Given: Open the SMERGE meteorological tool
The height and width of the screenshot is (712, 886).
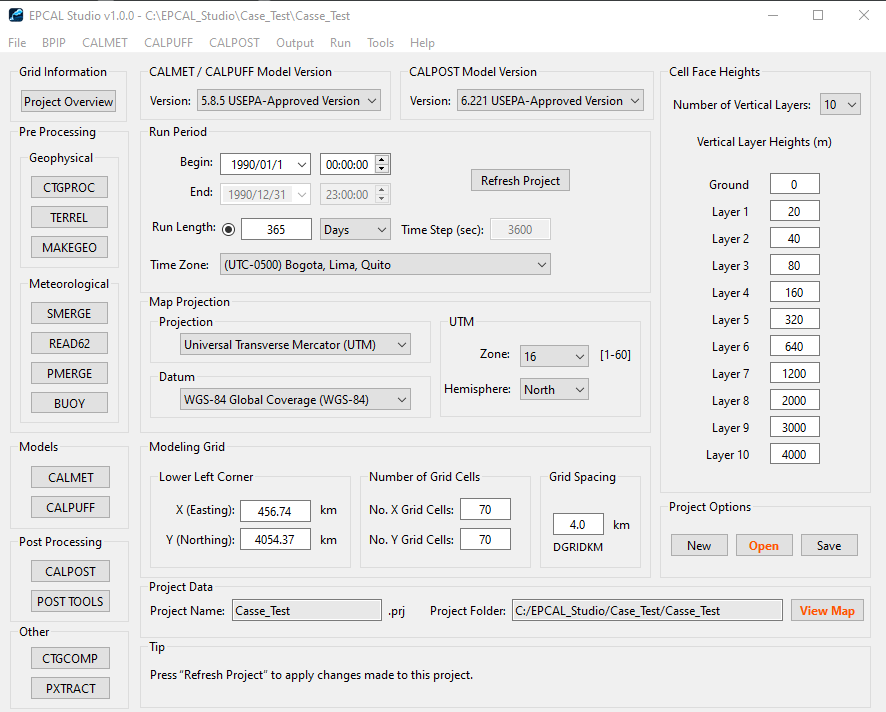Looking at the screenshot, I should [x=69, y=314].
